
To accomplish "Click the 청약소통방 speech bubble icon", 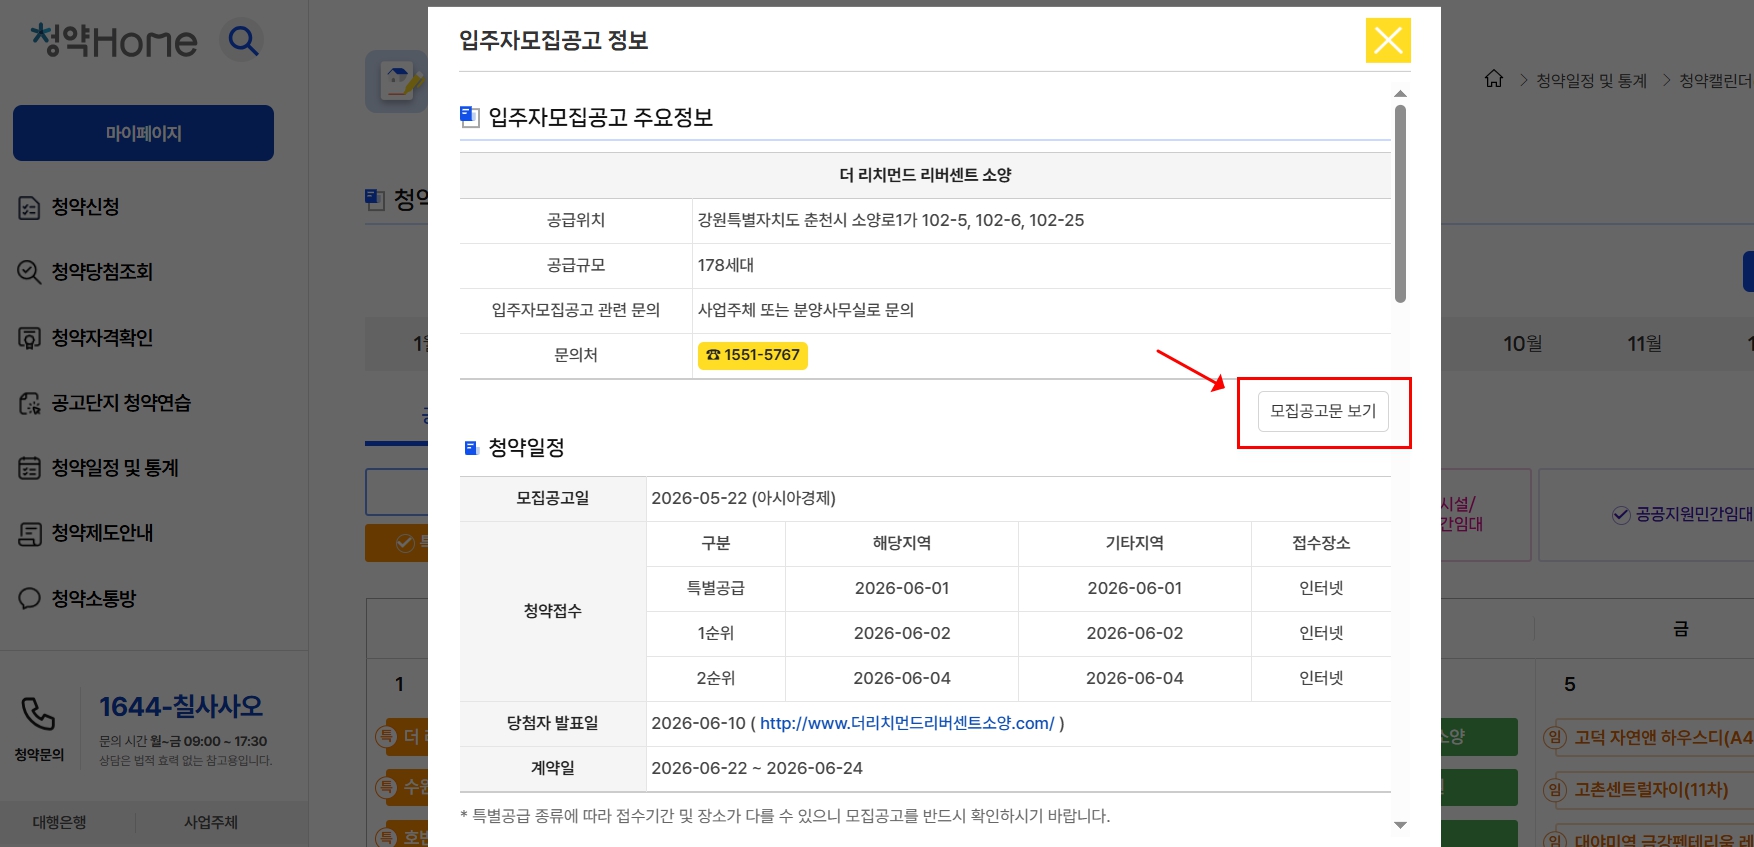I will (x=30, y=598).
